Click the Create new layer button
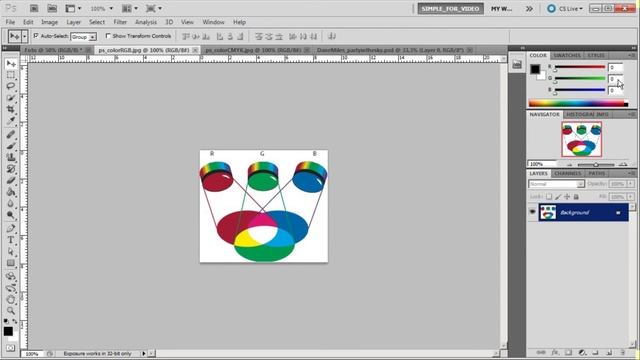The height and width of the screenshot is (360, 640). (609, 352)
